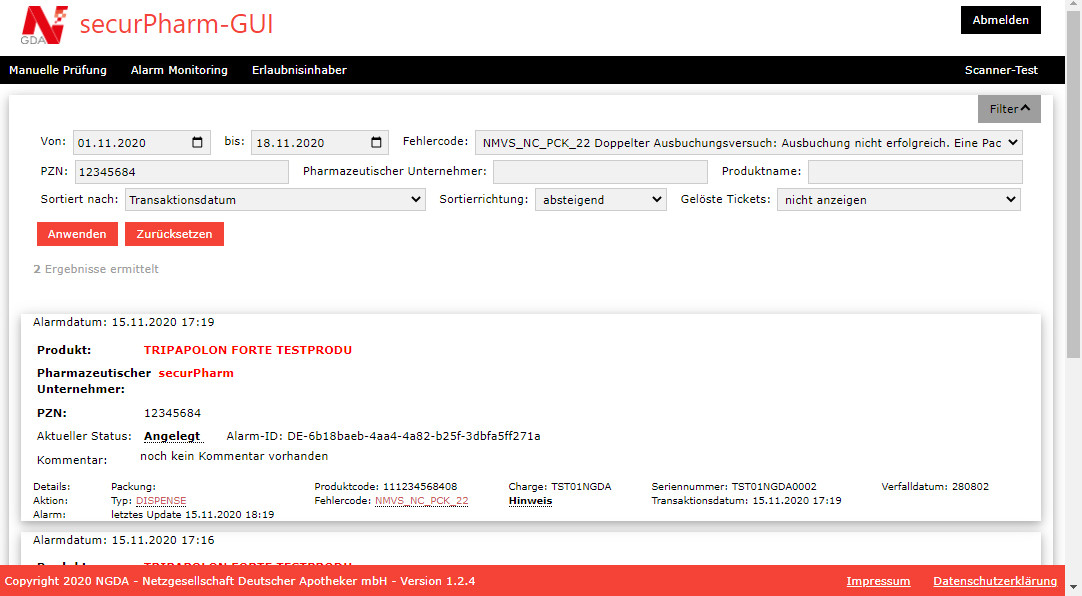
Task: Click 'letztes Update 15.11.2020 18:19'
Action: [193, 515]
